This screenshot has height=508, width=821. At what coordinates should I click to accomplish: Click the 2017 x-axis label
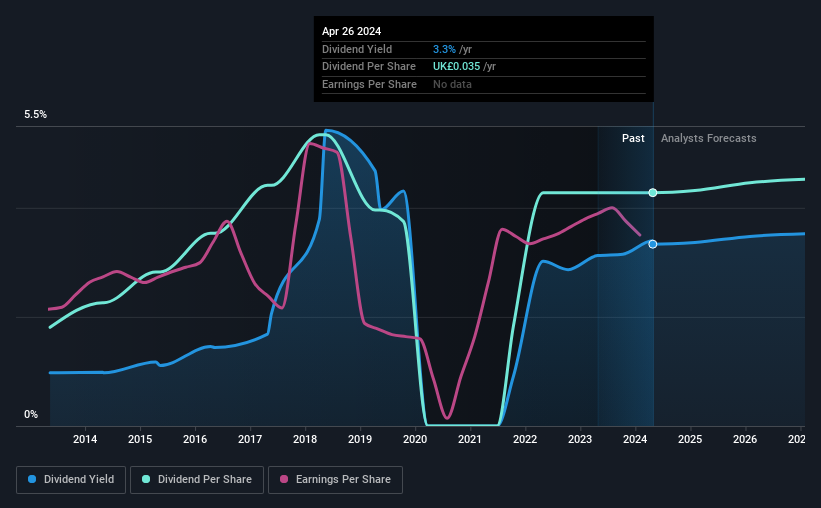[x=250, y=439]
